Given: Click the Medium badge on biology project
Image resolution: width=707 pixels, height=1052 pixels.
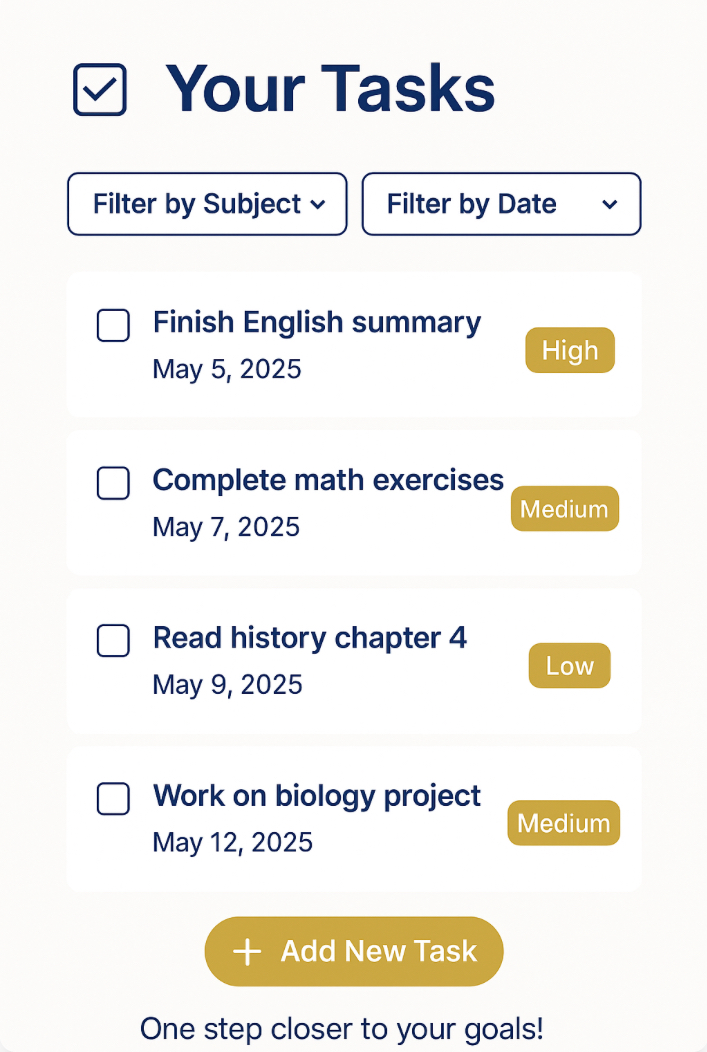Looking at the screenshot, I should (564, 823).
